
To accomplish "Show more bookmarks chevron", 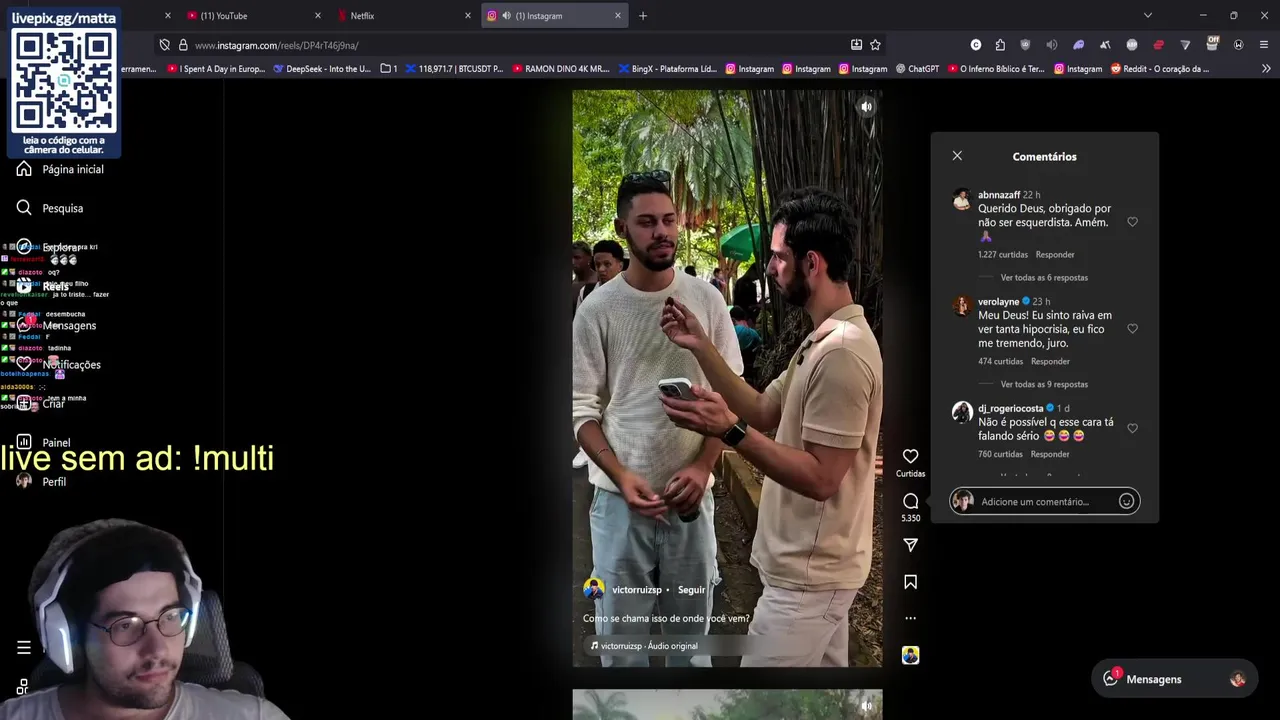I will point(1266,69).
